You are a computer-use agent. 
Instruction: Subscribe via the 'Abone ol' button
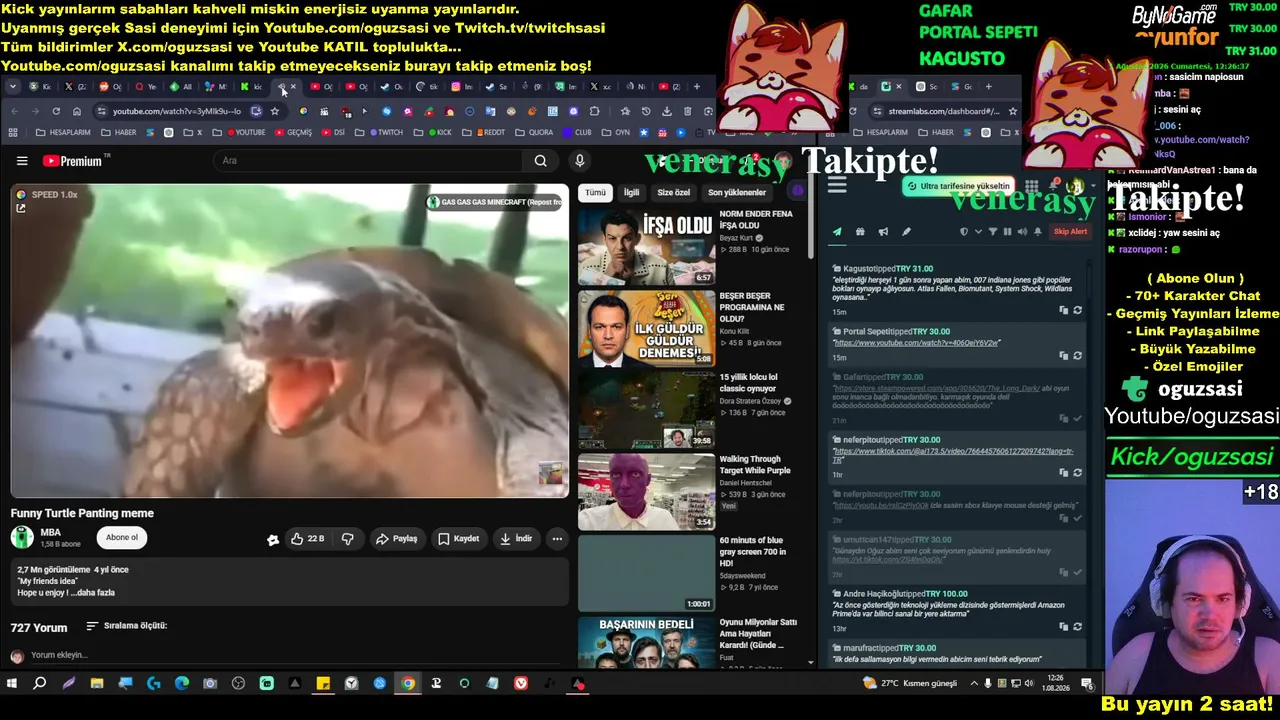tap(122, 538)
